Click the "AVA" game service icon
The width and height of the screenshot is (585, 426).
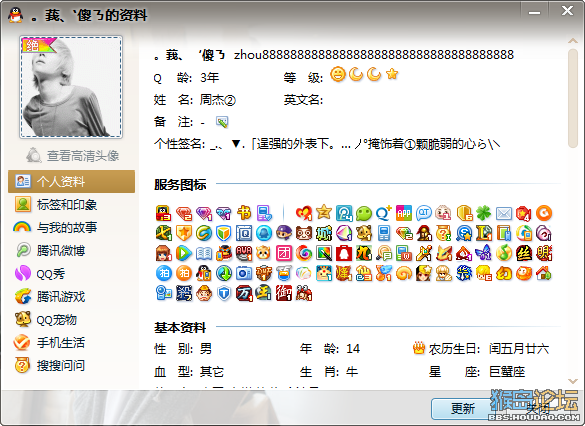click(x=244, y=253)
